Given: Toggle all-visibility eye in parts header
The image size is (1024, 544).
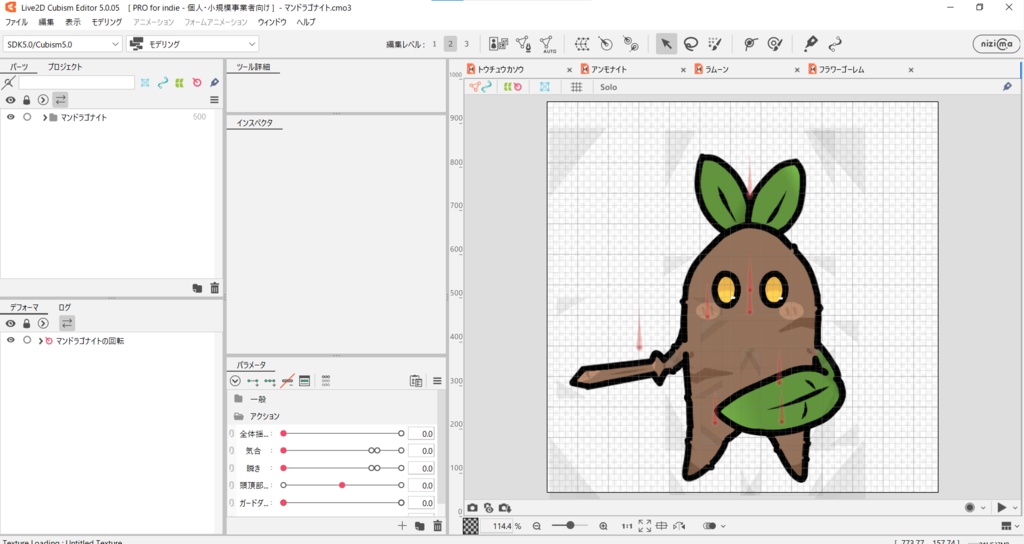Looking at the screenshot, I should pyautogui.click(x=10, y=100).
